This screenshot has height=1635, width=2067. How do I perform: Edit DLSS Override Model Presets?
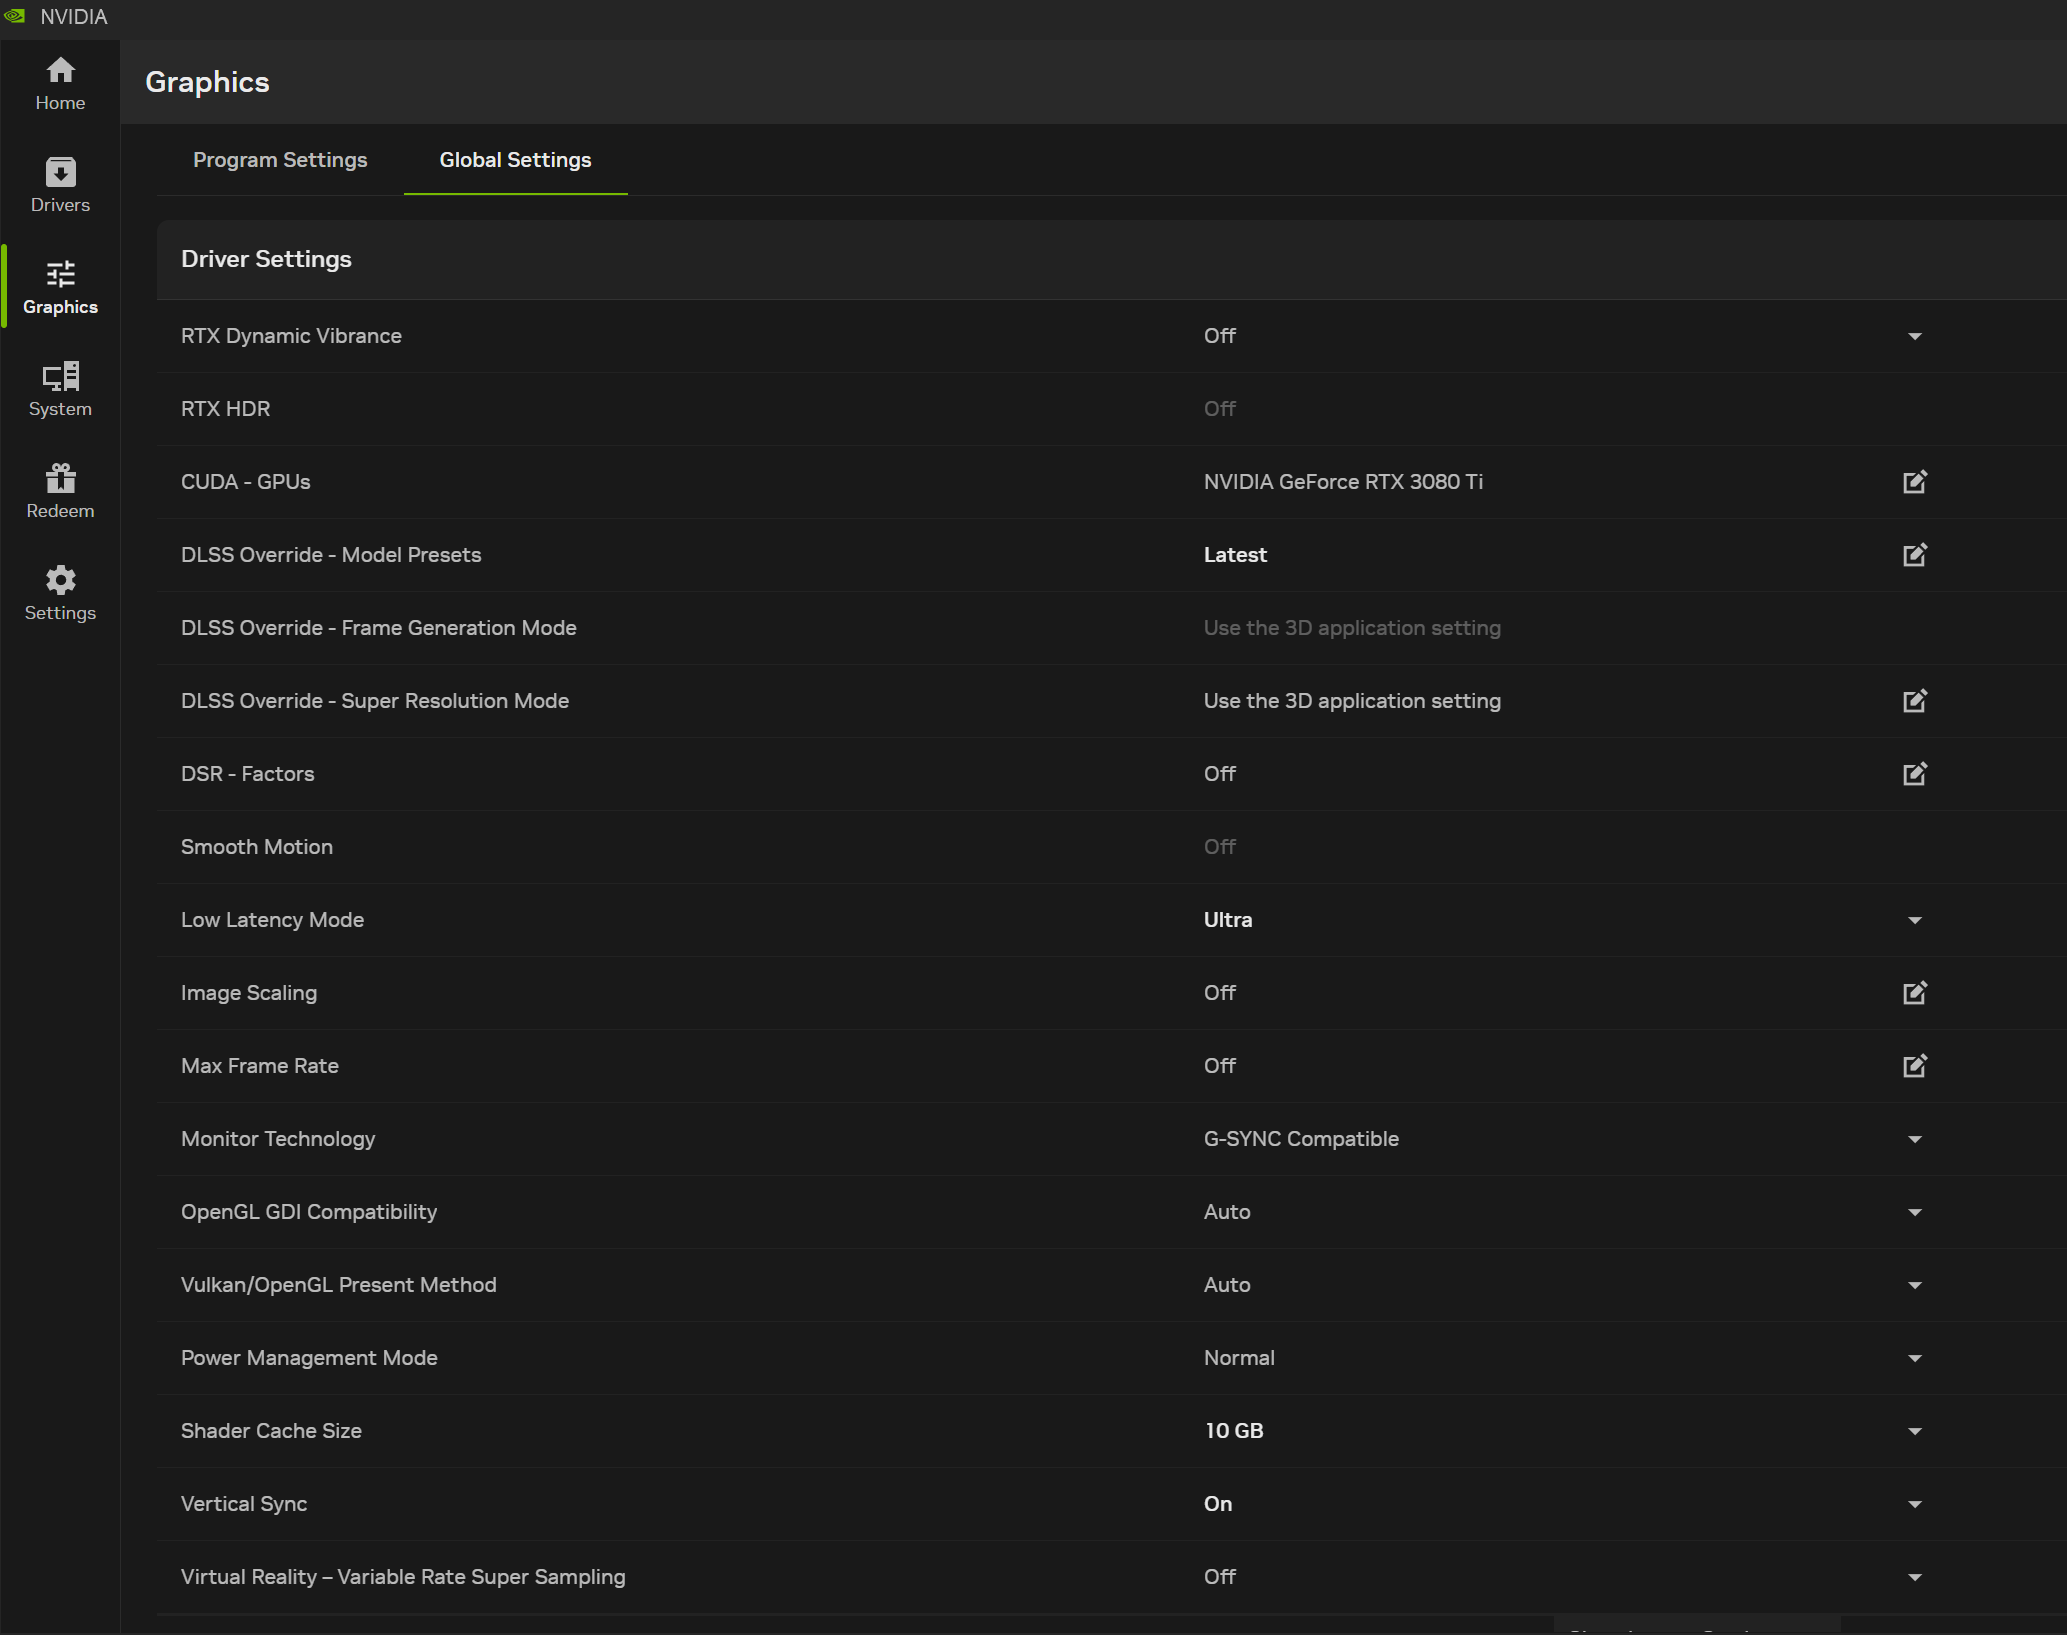1914,555
